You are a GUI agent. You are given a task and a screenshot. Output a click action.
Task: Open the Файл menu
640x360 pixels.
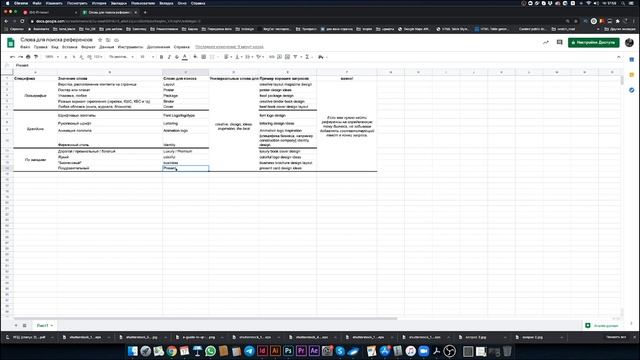pos(25,47)
